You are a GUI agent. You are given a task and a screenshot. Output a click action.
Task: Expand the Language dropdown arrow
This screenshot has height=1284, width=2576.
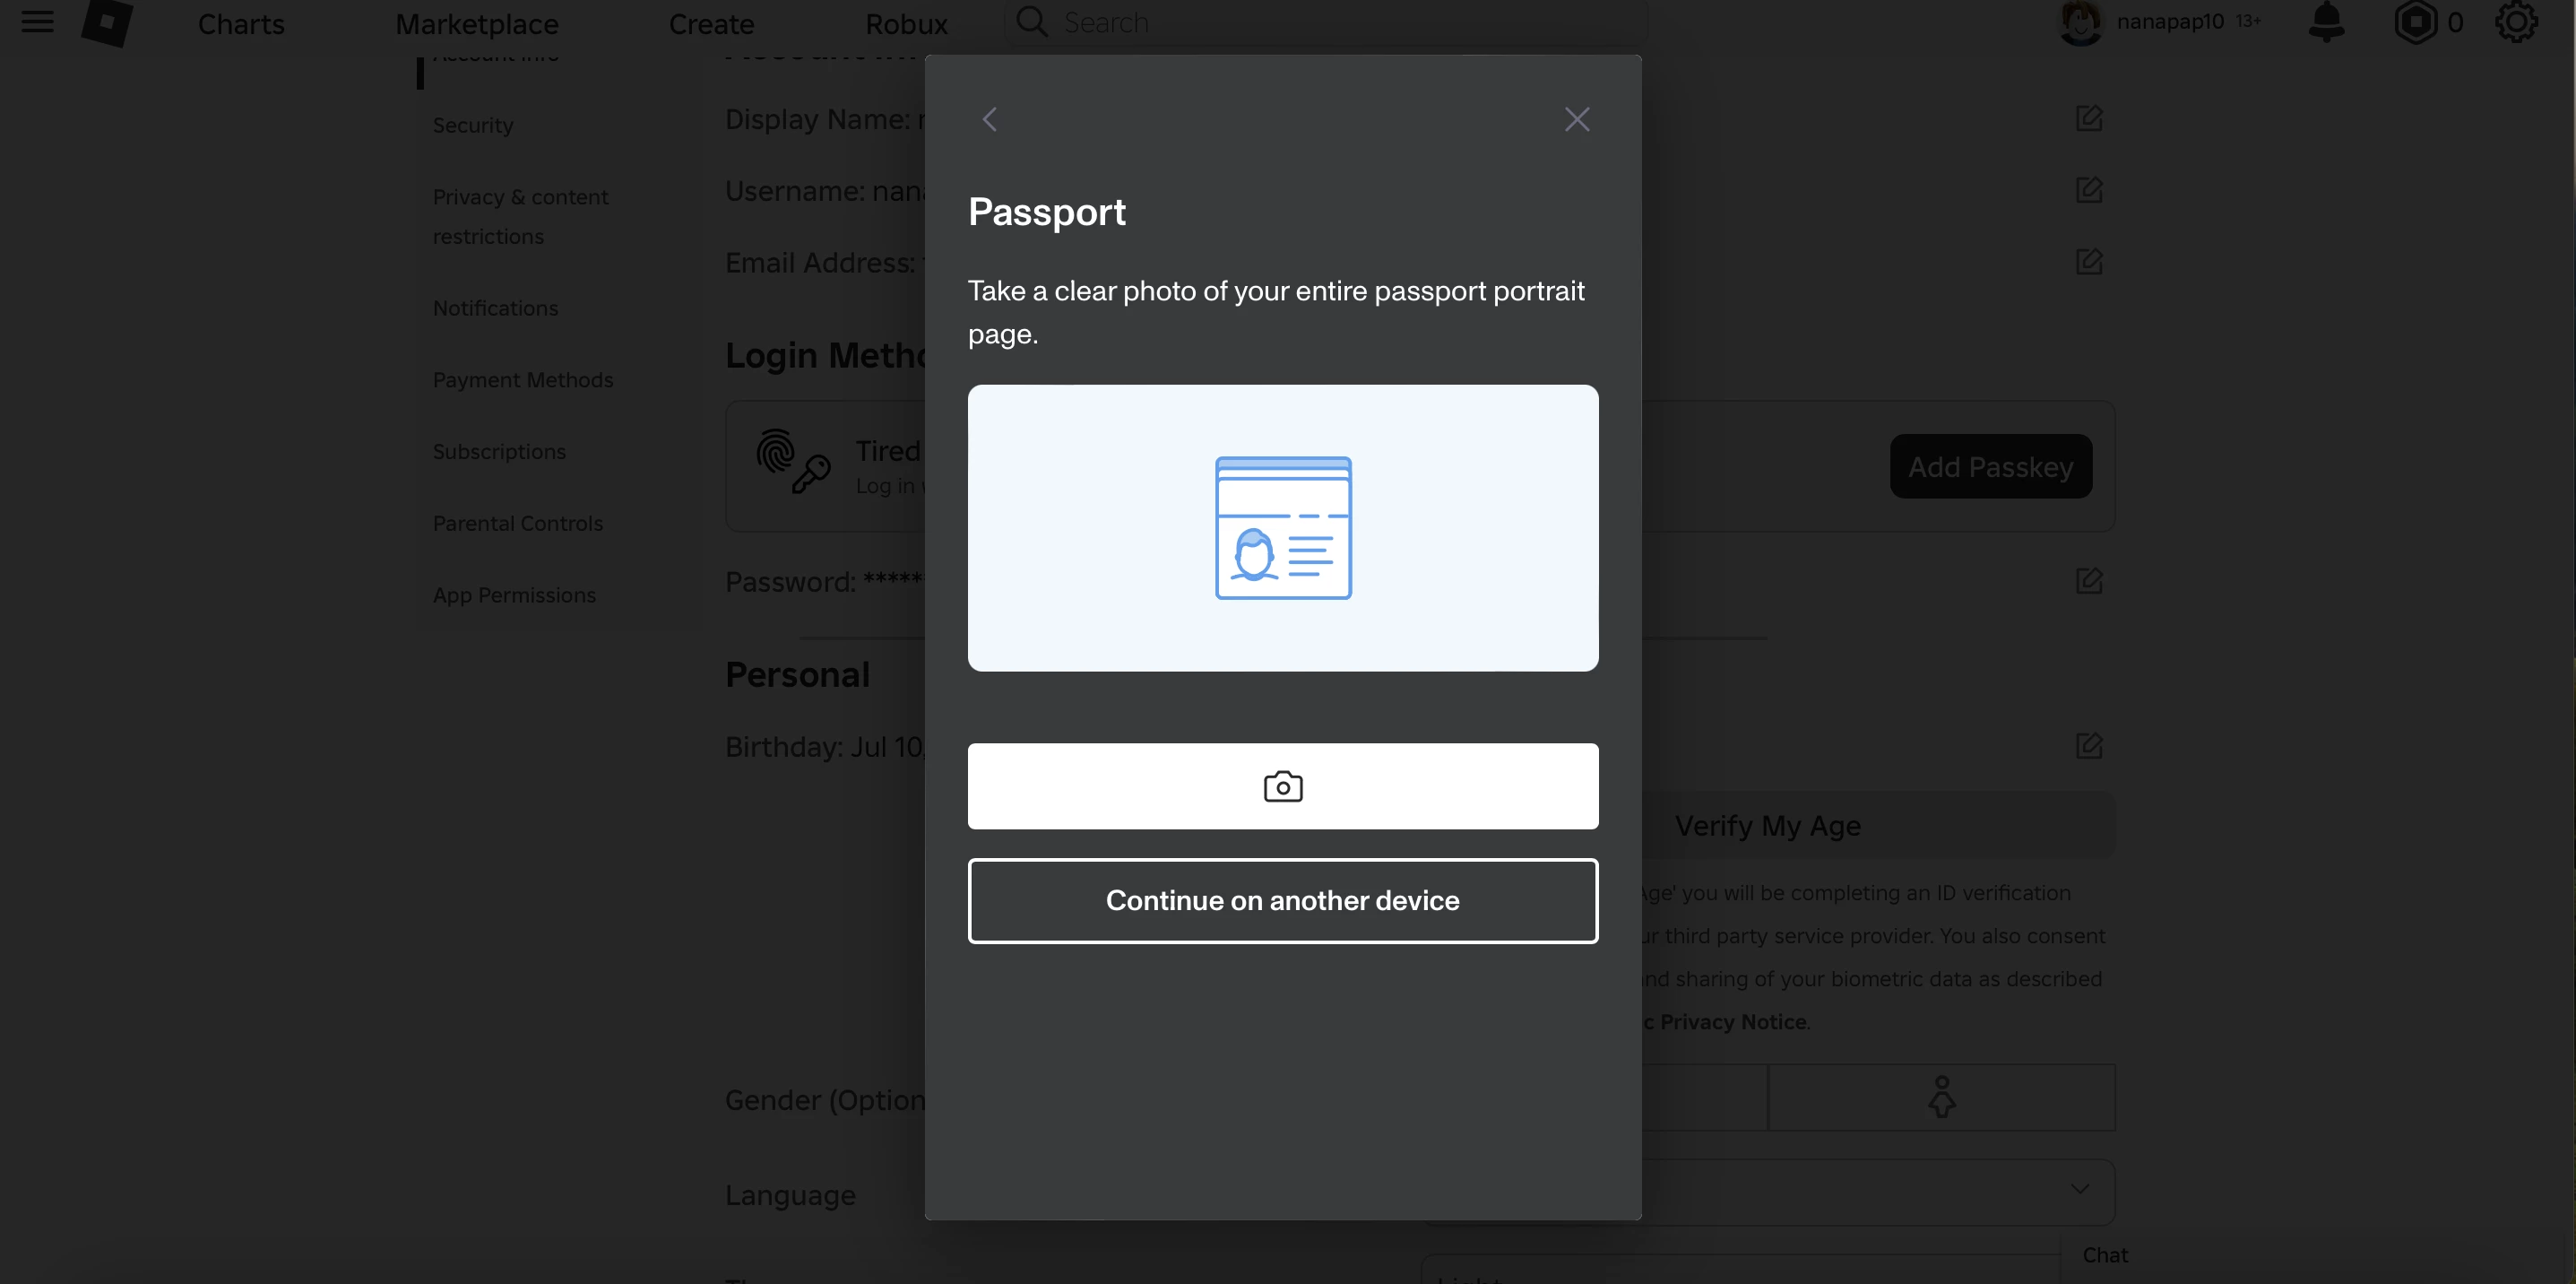[2080, 1189]
